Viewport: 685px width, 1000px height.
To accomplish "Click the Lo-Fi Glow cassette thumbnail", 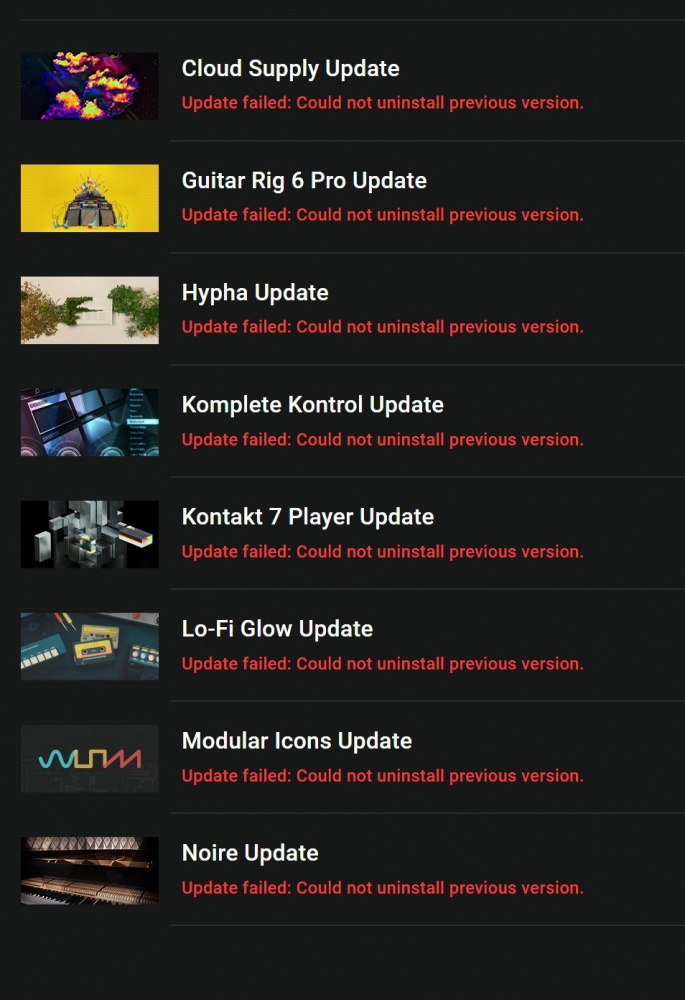I will tap(89, 646).
